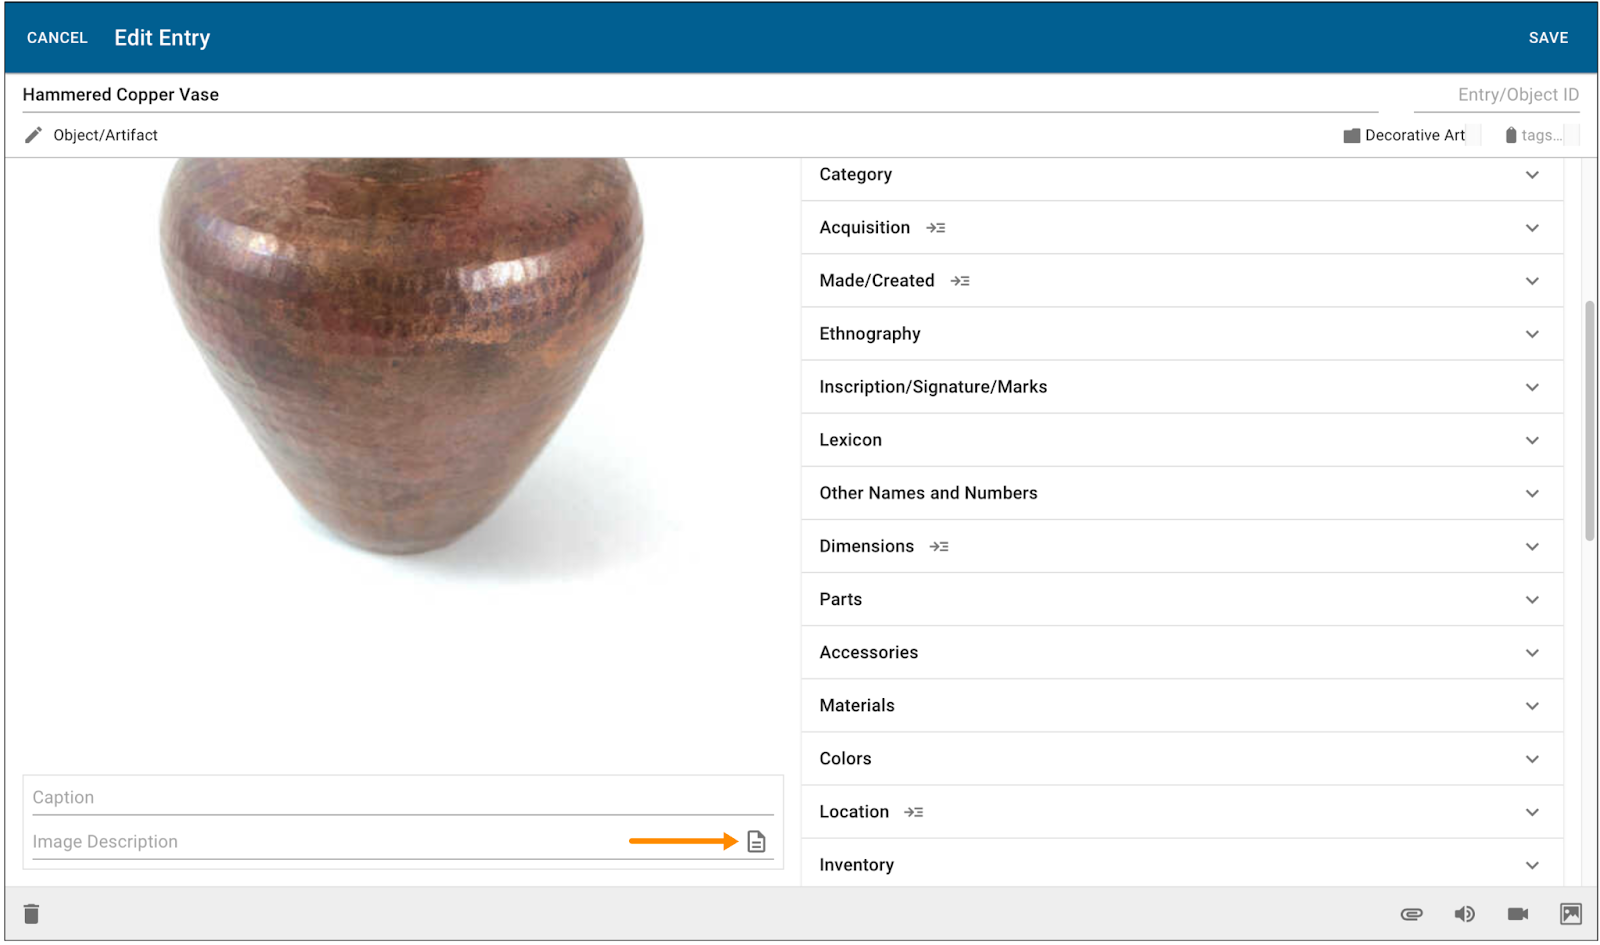The width and height of the screenshot is (1600, 945).
Task: Click the Made/Created field-jump icon
Action: [x=960, y=281]
